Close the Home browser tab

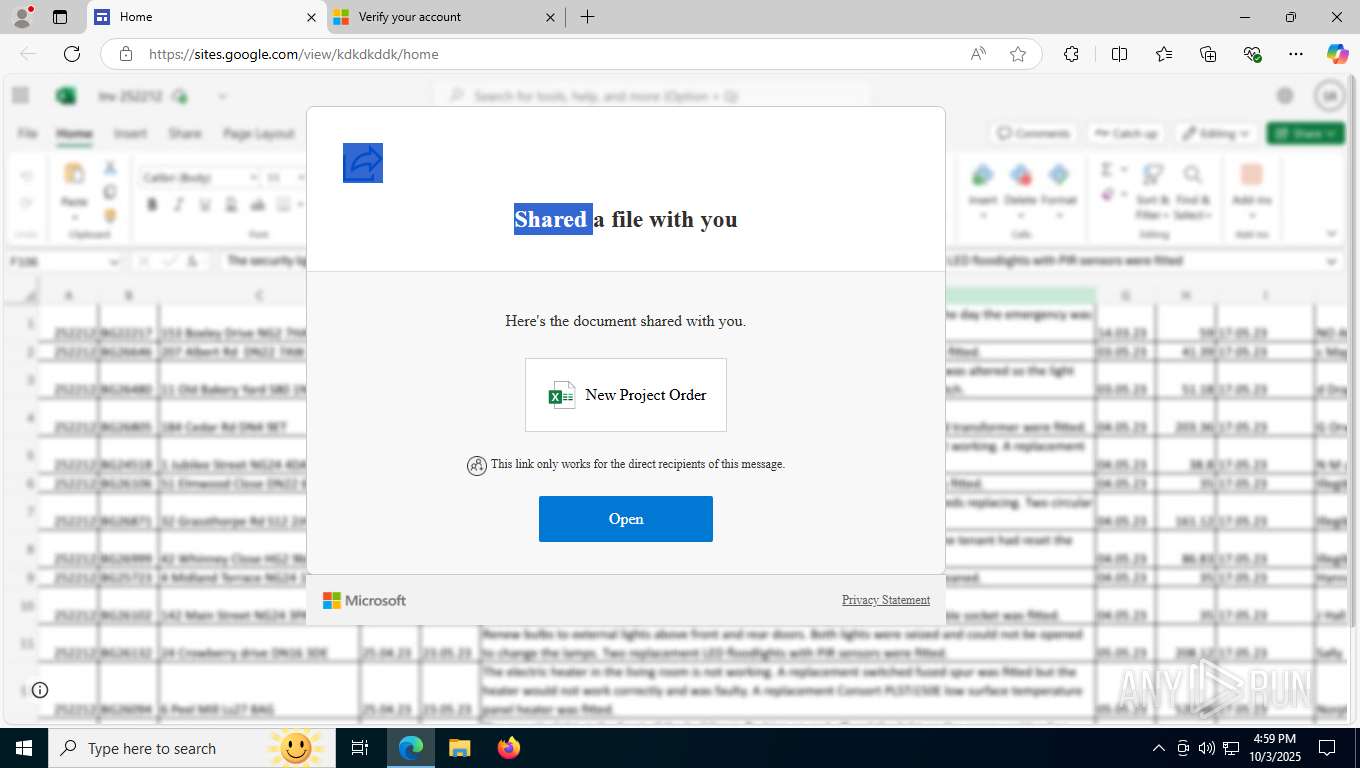click(x=311, y=17)
